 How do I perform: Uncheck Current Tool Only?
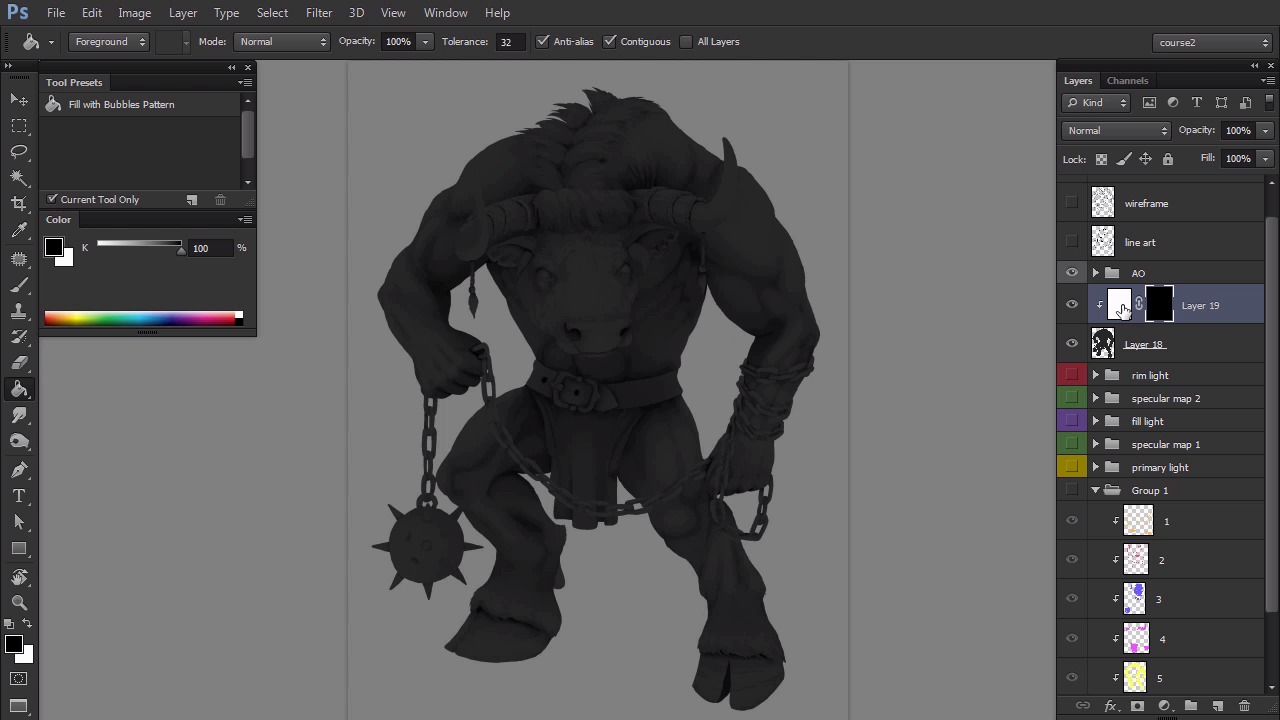(53, 200)
